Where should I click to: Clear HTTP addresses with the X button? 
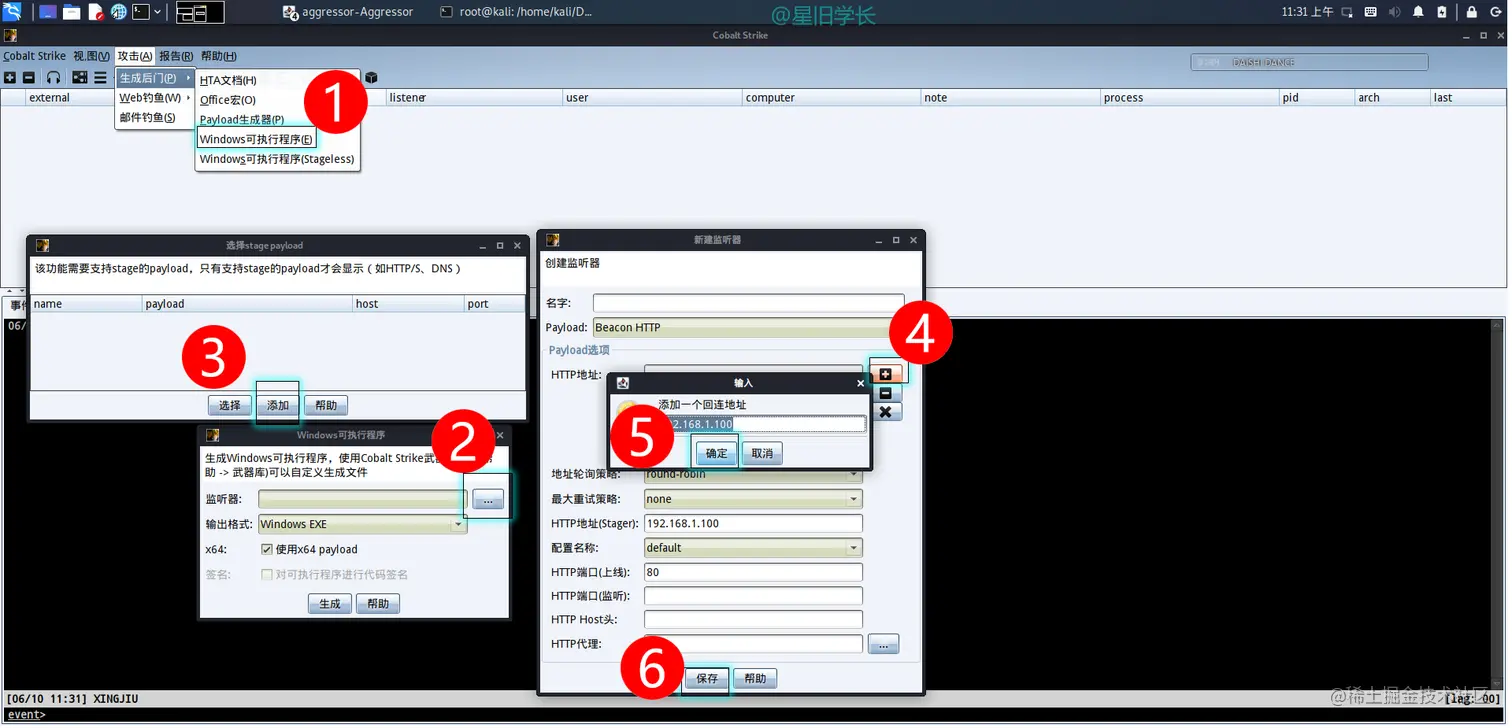[885, 412]
